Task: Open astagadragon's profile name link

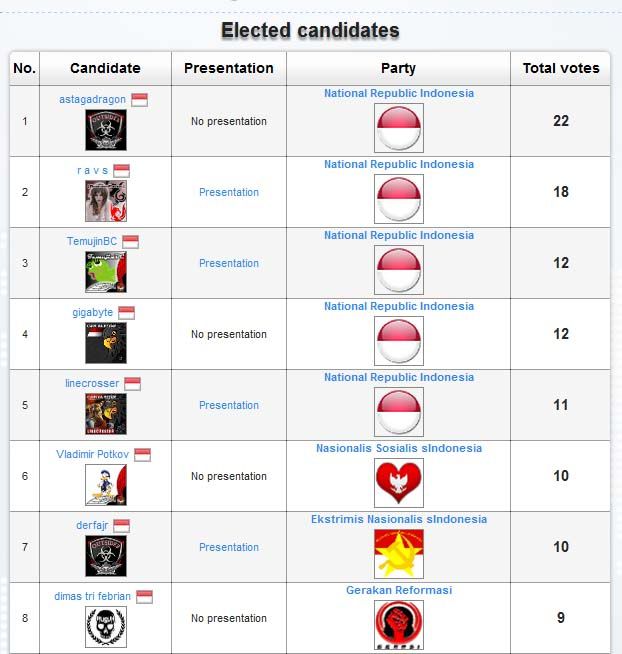Action: point(92,100)
